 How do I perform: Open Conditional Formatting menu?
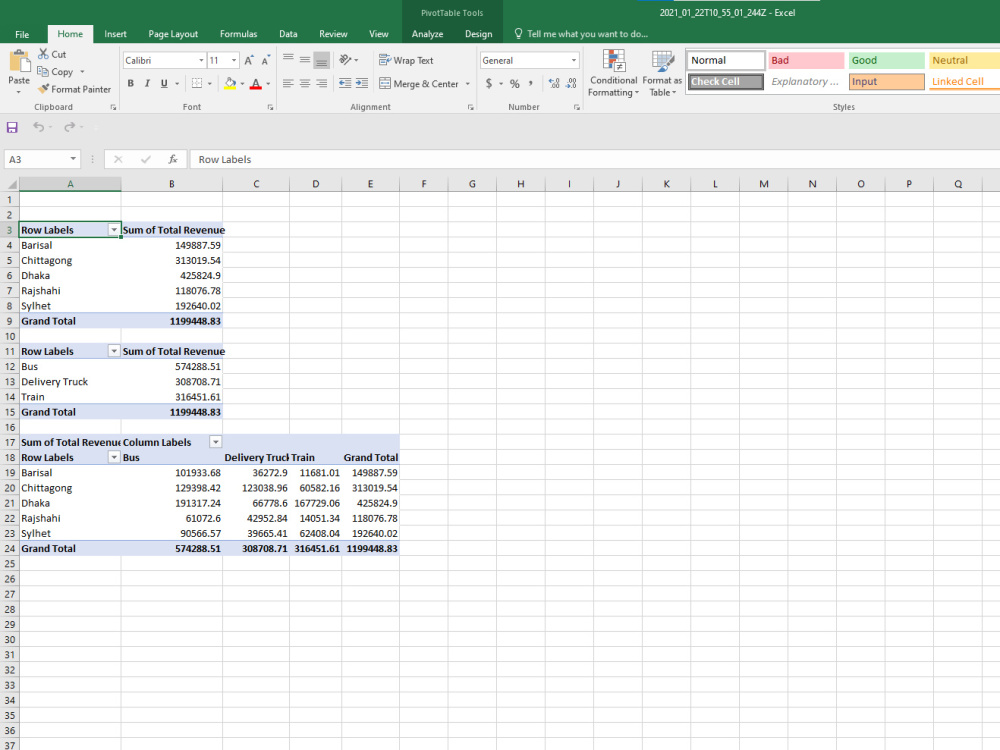(613, 74)
